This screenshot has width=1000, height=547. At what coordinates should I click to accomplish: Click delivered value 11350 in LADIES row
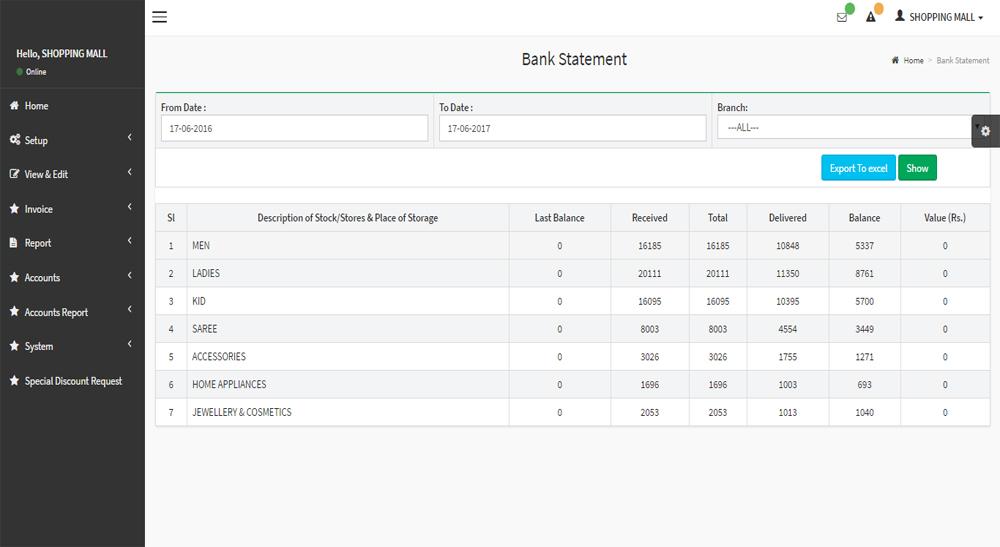788,274
